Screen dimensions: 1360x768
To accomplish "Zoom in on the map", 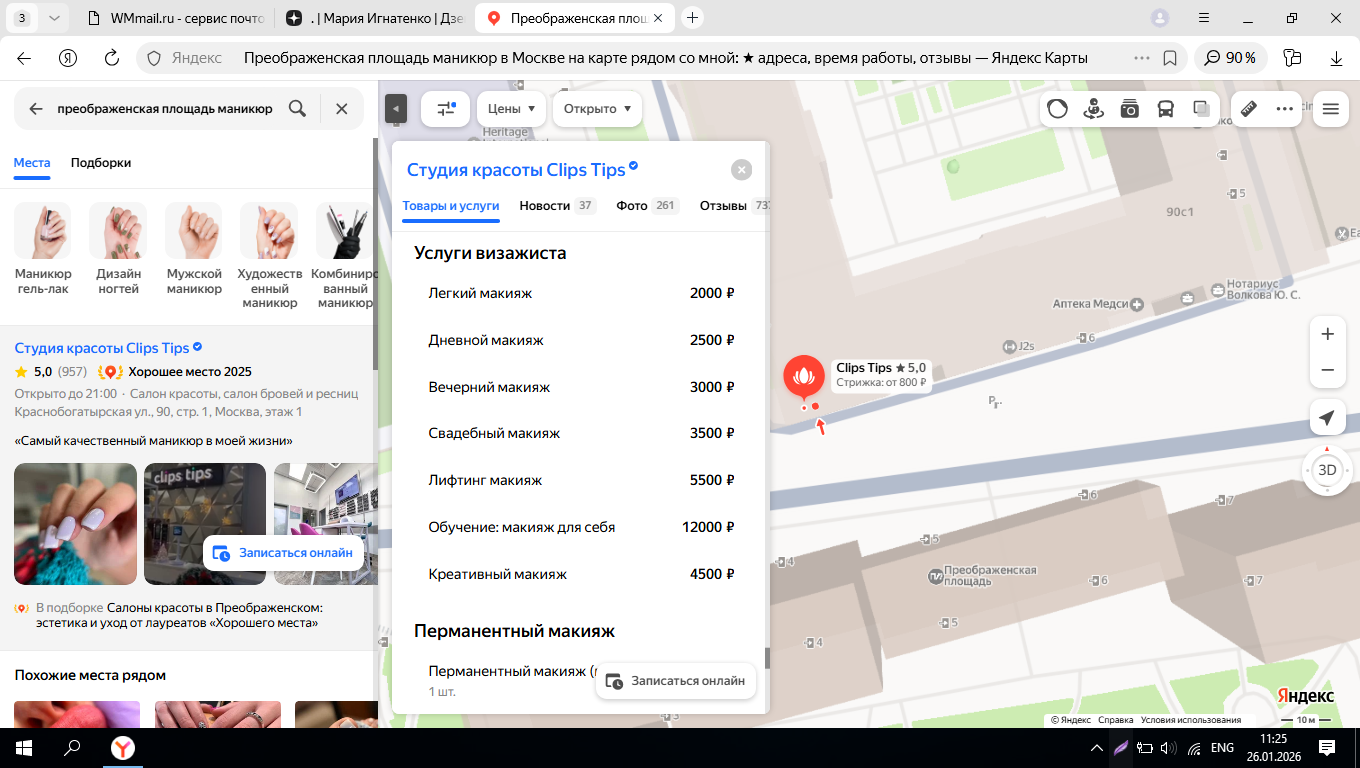I will (1327, 334).
